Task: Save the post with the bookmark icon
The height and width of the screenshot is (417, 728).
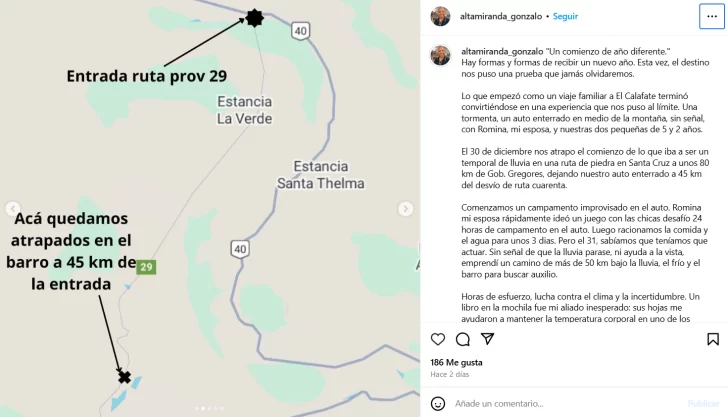Action: point(713,339)
